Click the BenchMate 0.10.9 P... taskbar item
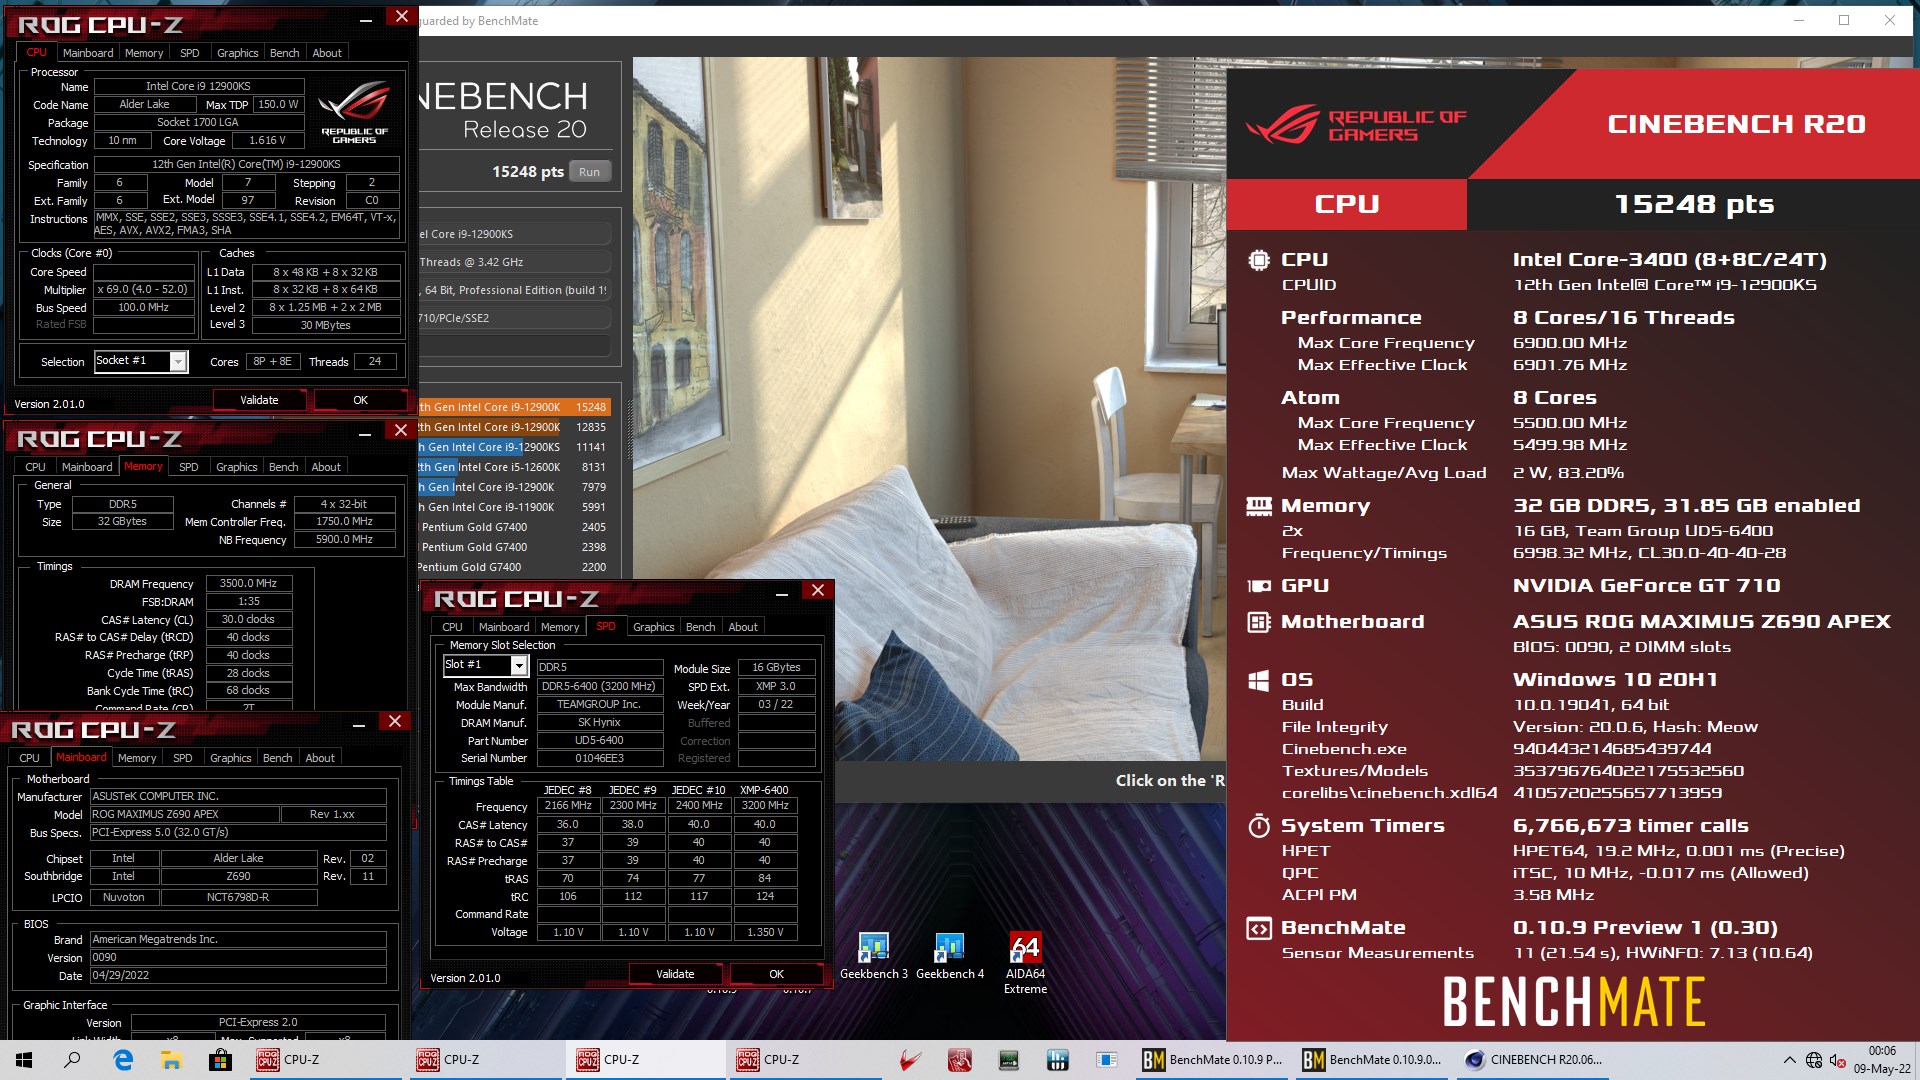 click(x=1213, y=1060)
